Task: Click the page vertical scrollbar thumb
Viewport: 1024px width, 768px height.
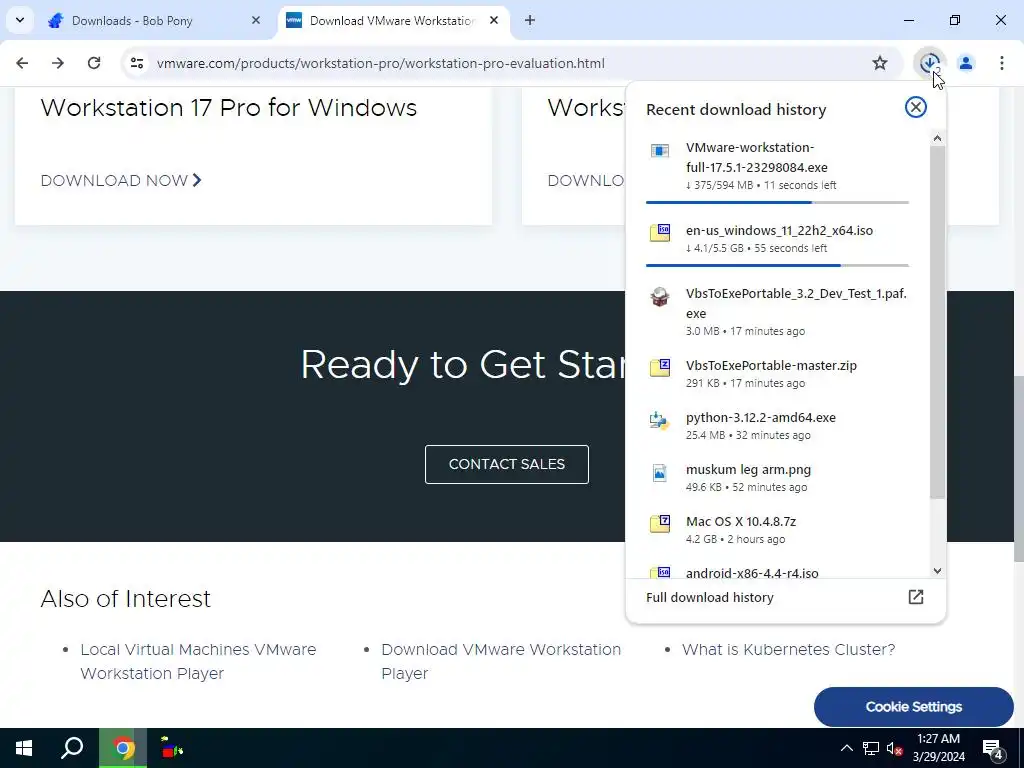Action: (1018, 468)
